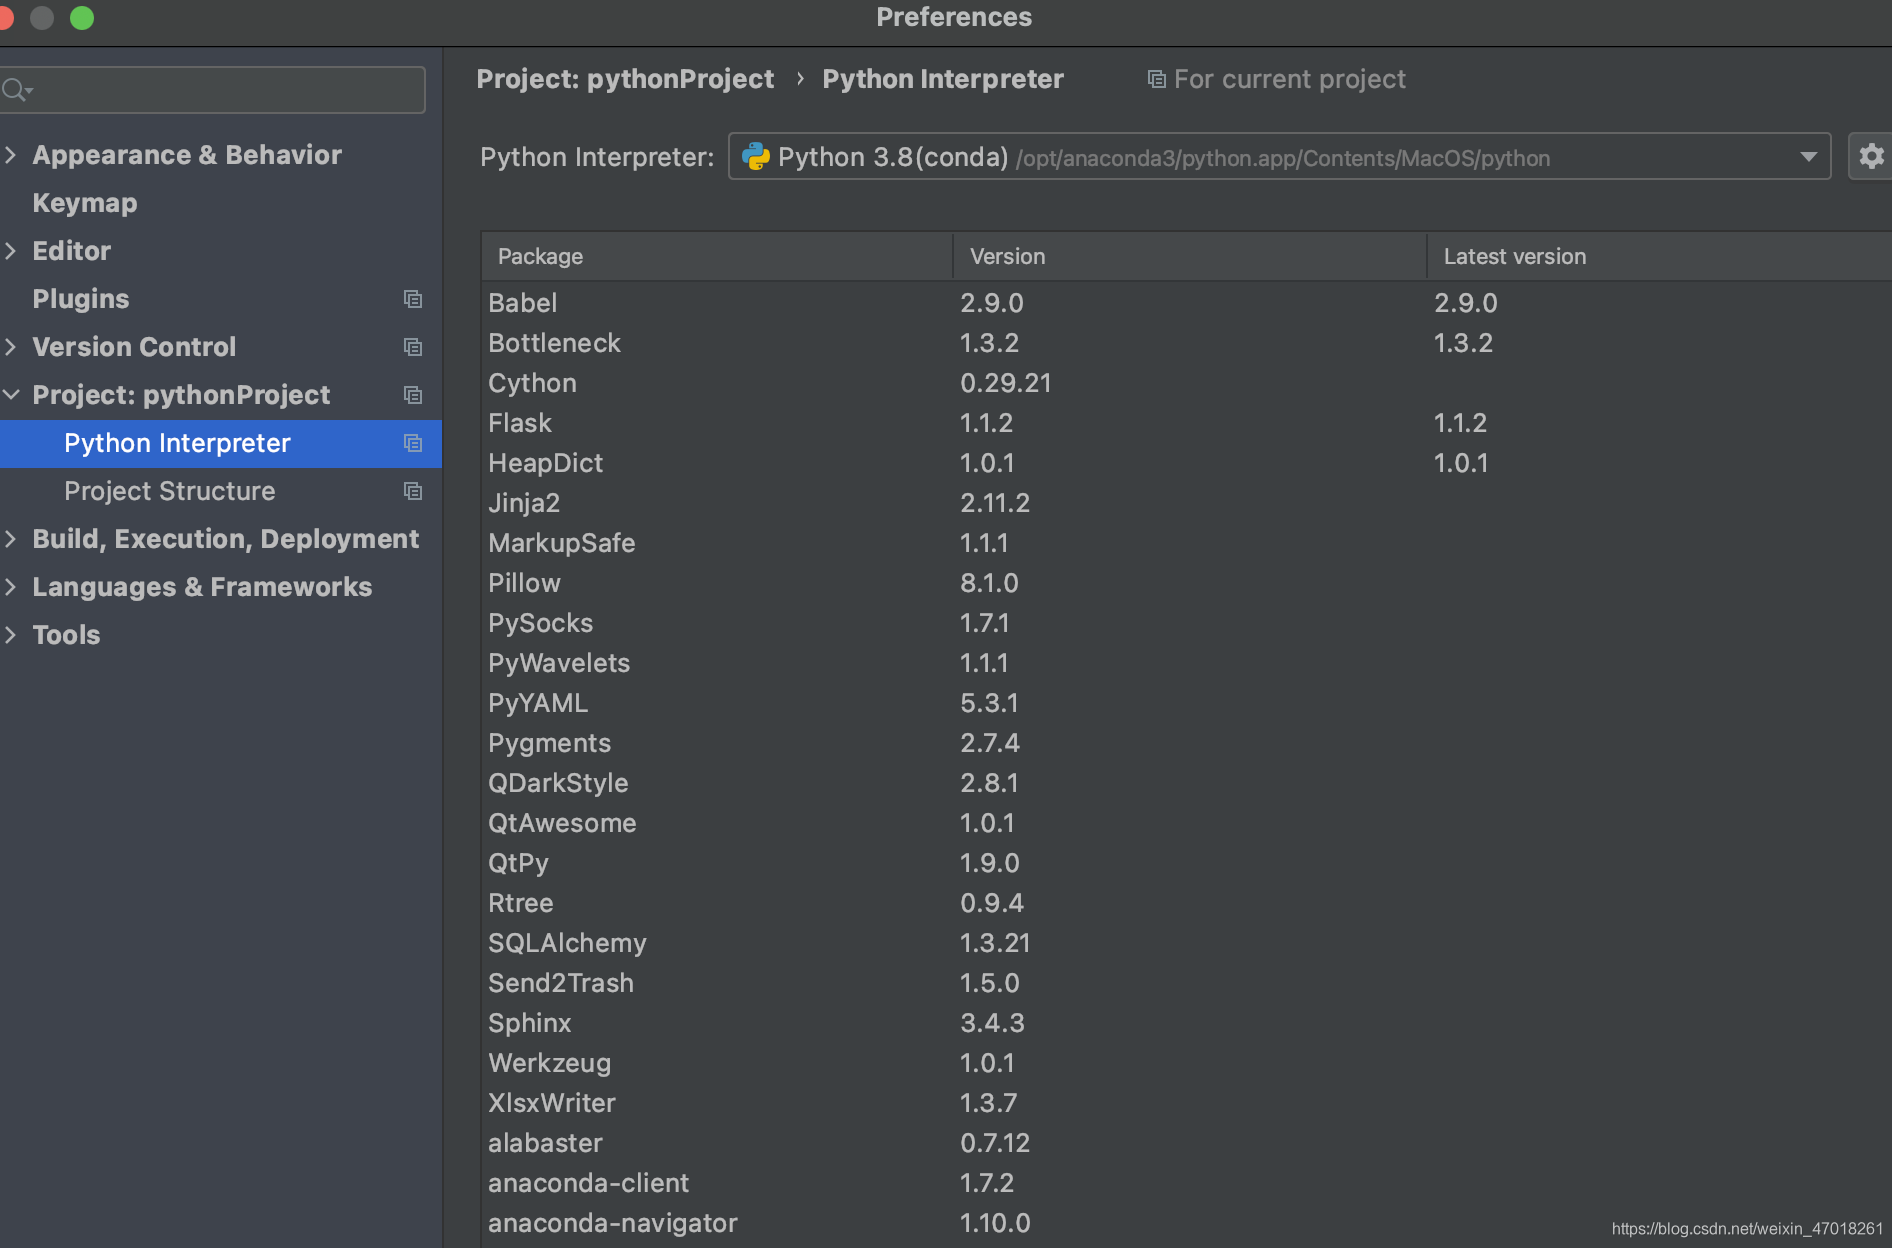This screenshot has height=1248, width=1892.
Task: Select the PyYAML package row
Action: tap(1186, 703)
